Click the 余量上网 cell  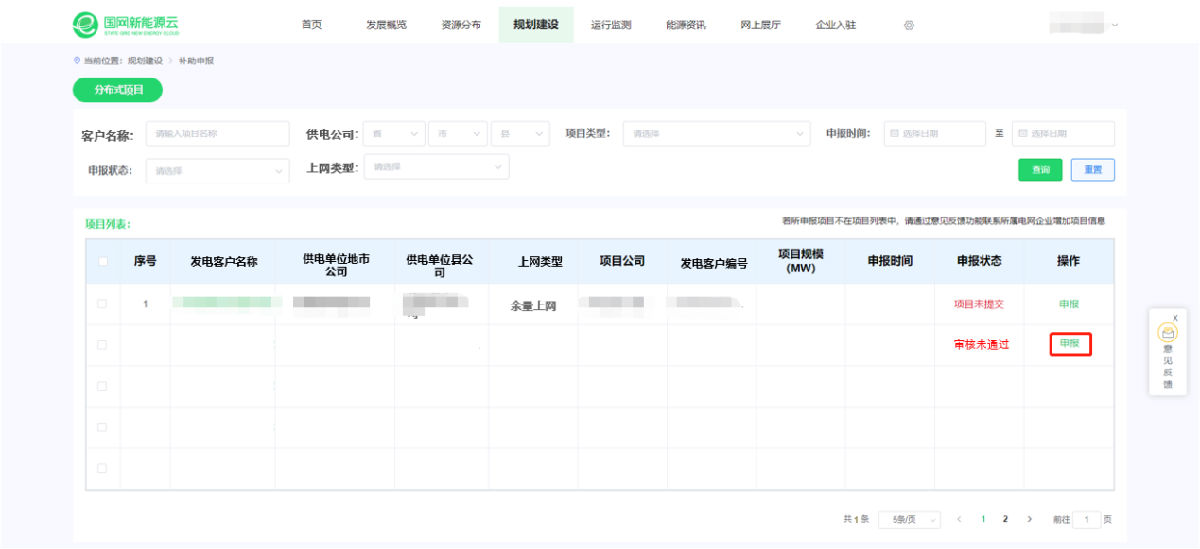point(533,306)
